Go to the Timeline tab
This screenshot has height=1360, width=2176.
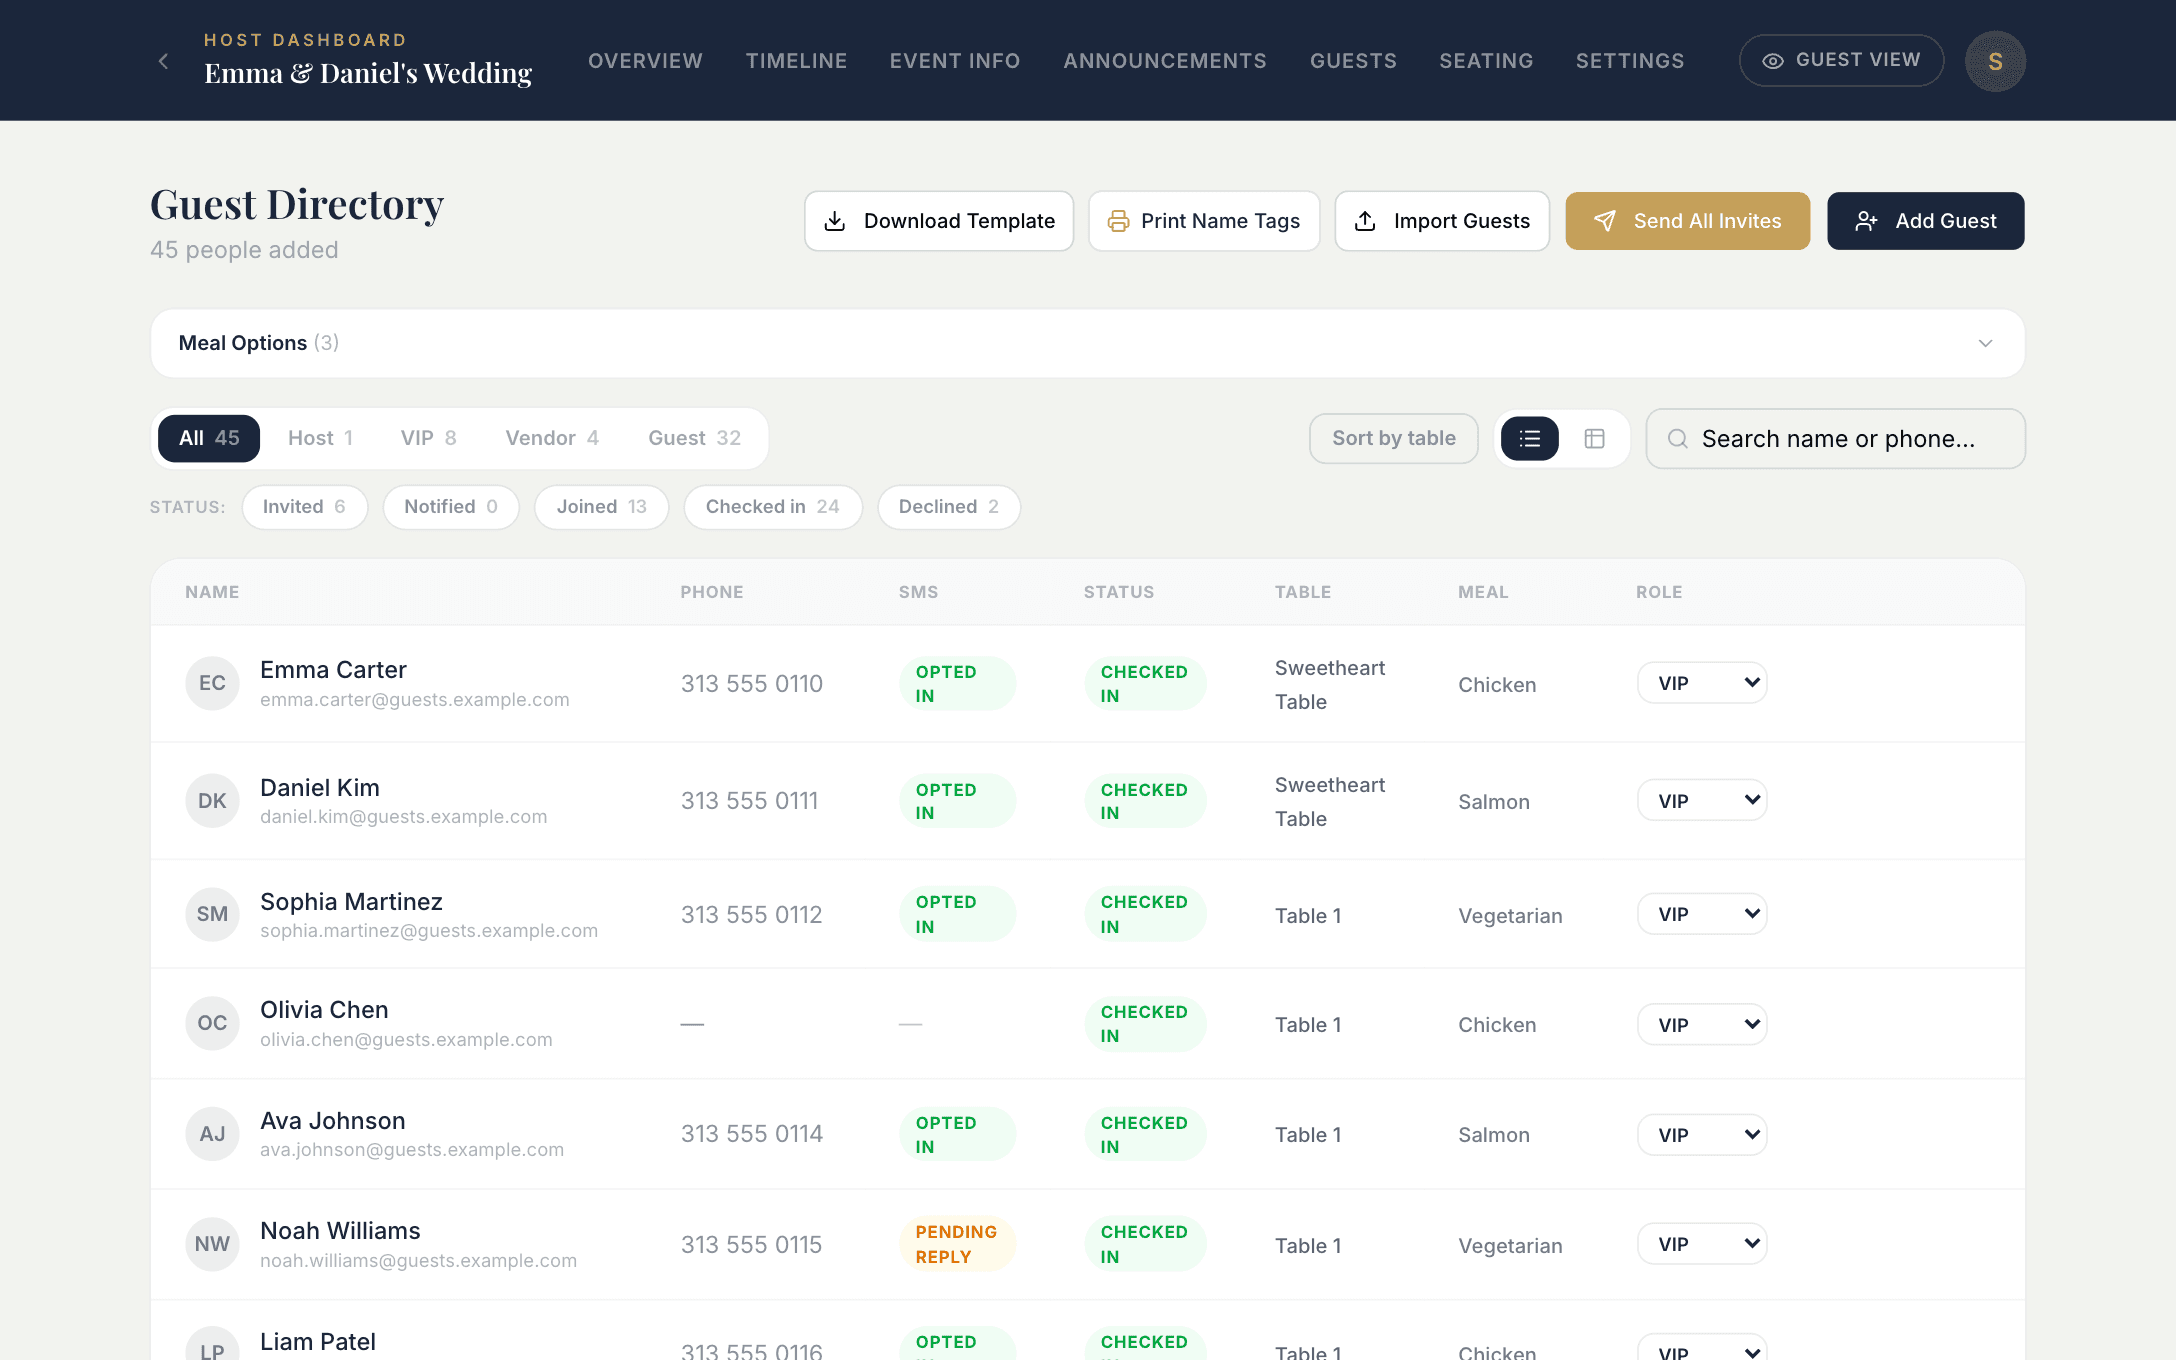pos(796,61)
